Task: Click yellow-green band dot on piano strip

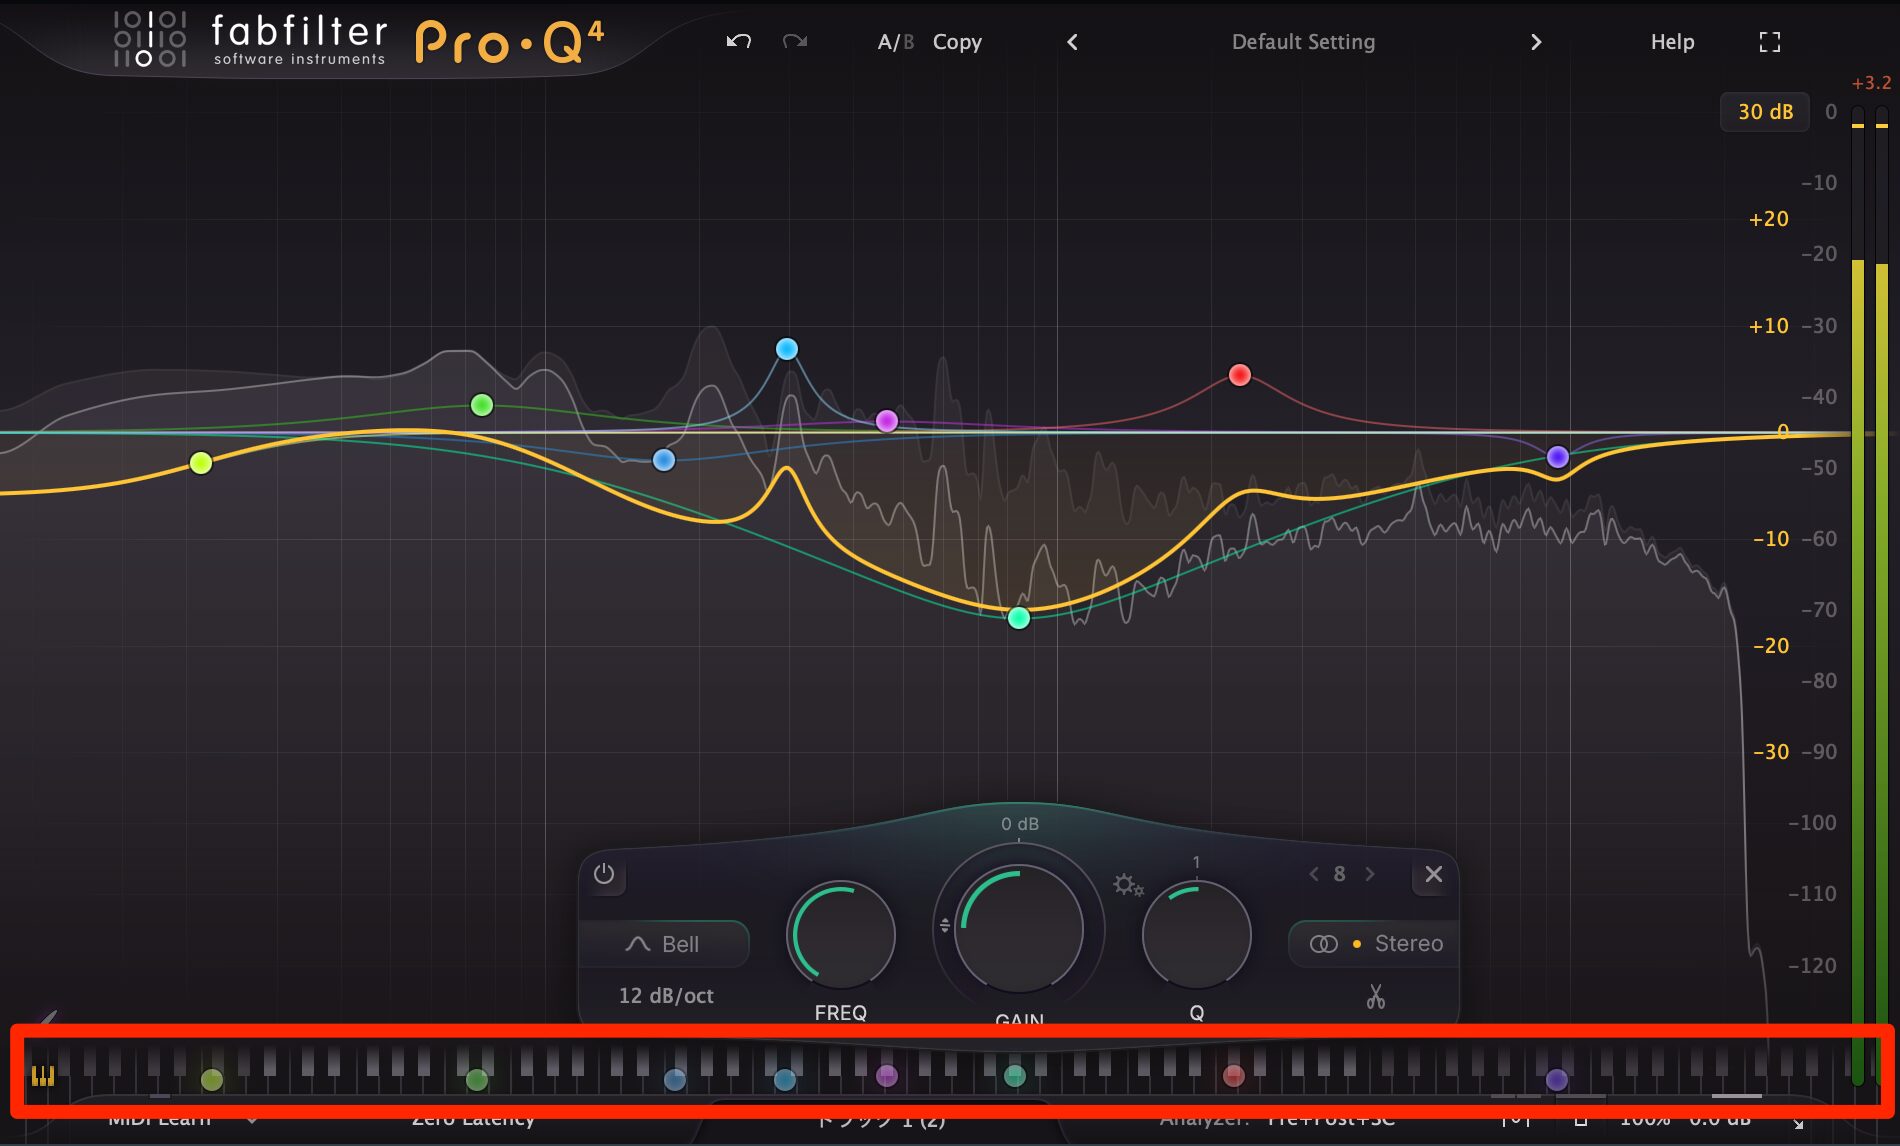Action: [x=212, y=1080]
